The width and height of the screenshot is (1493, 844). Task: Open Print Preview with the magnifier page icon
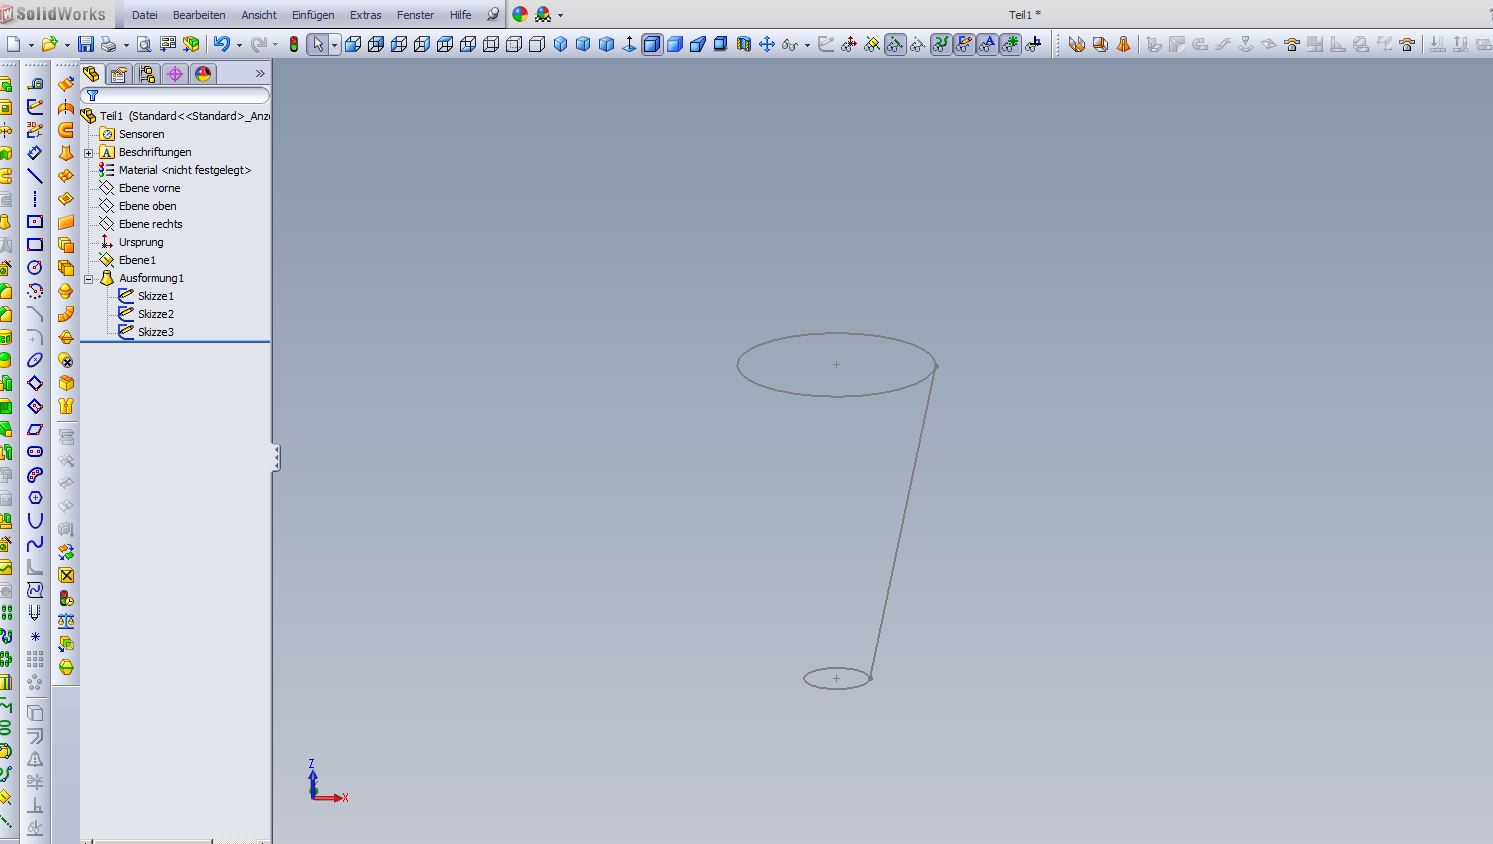pyautogui.click(x=144, y=44)
